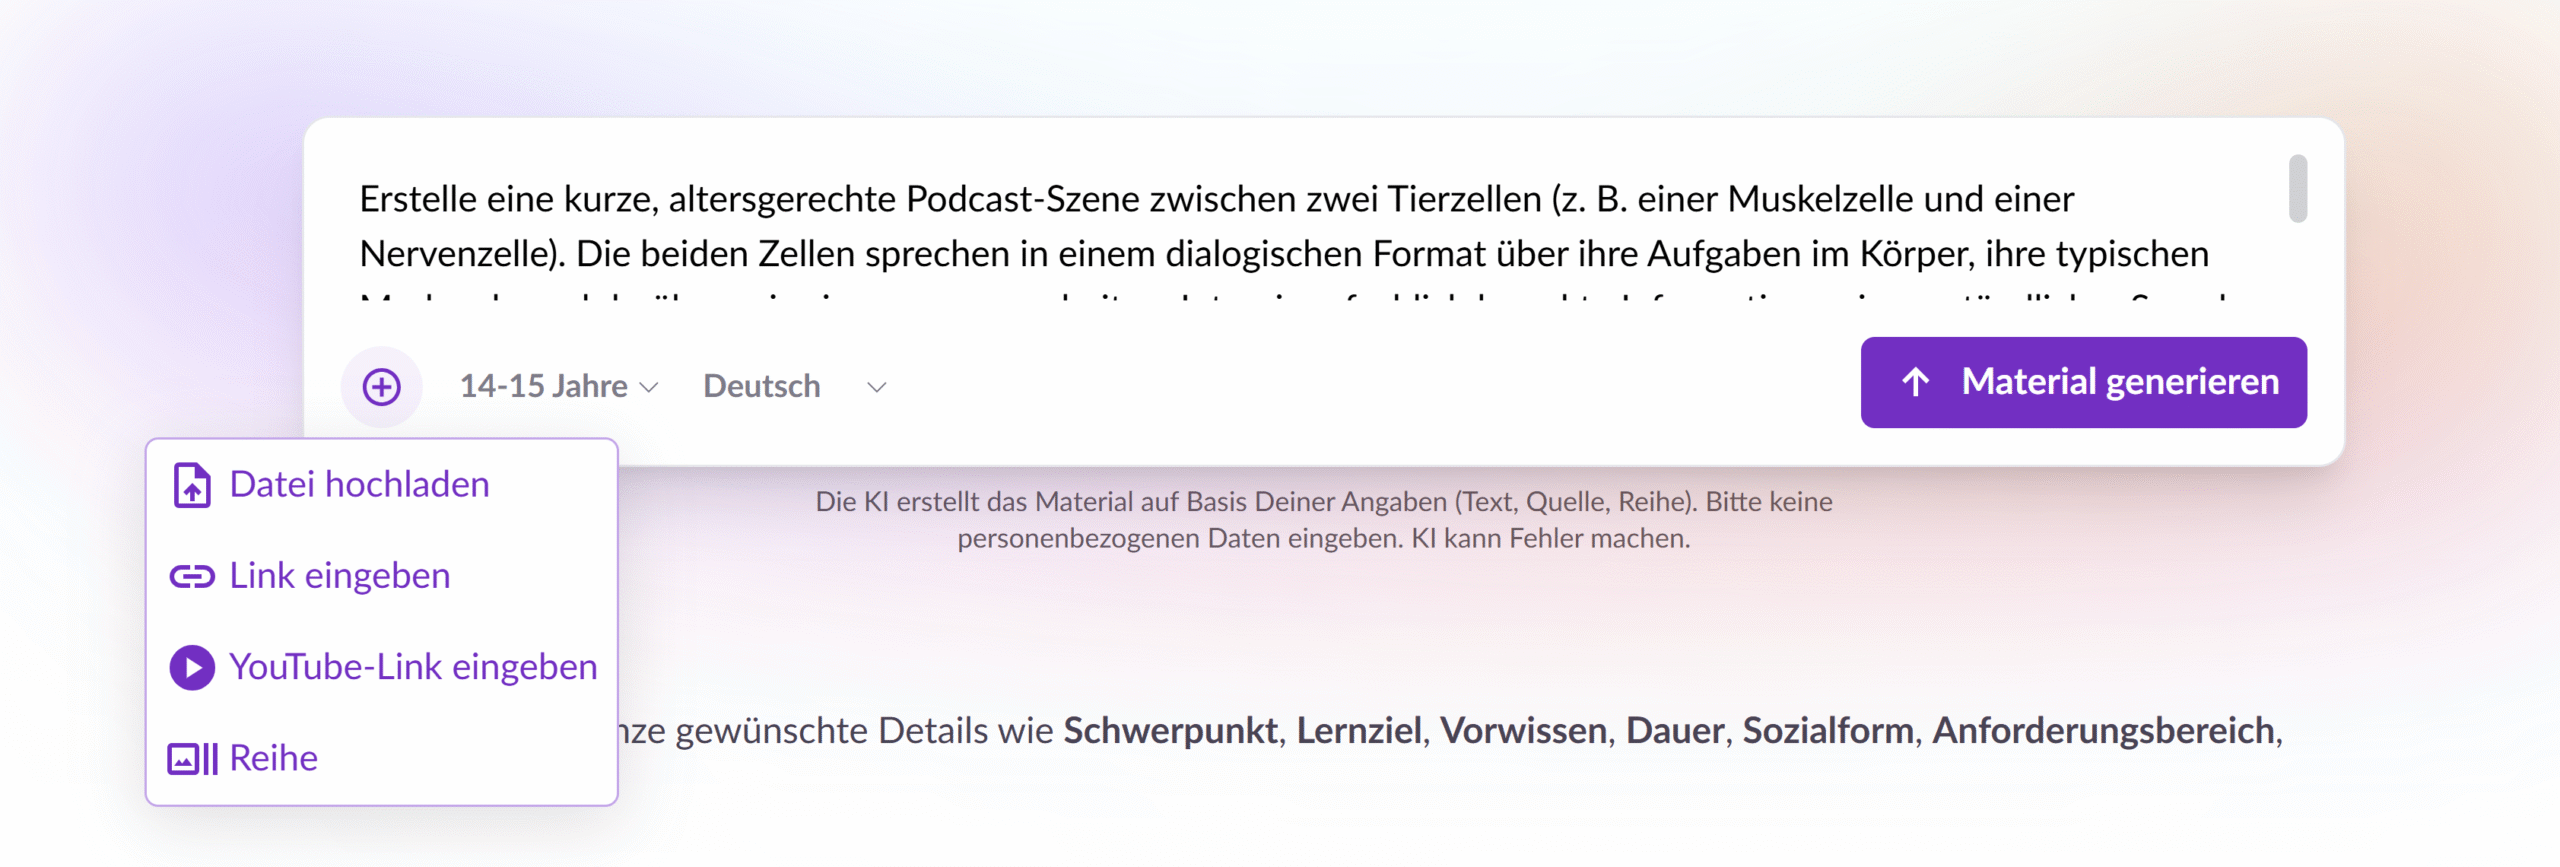Screen dimensions: 2560x867
Task: Select the Link eingeben menu entry
Action: click(340, 576)
